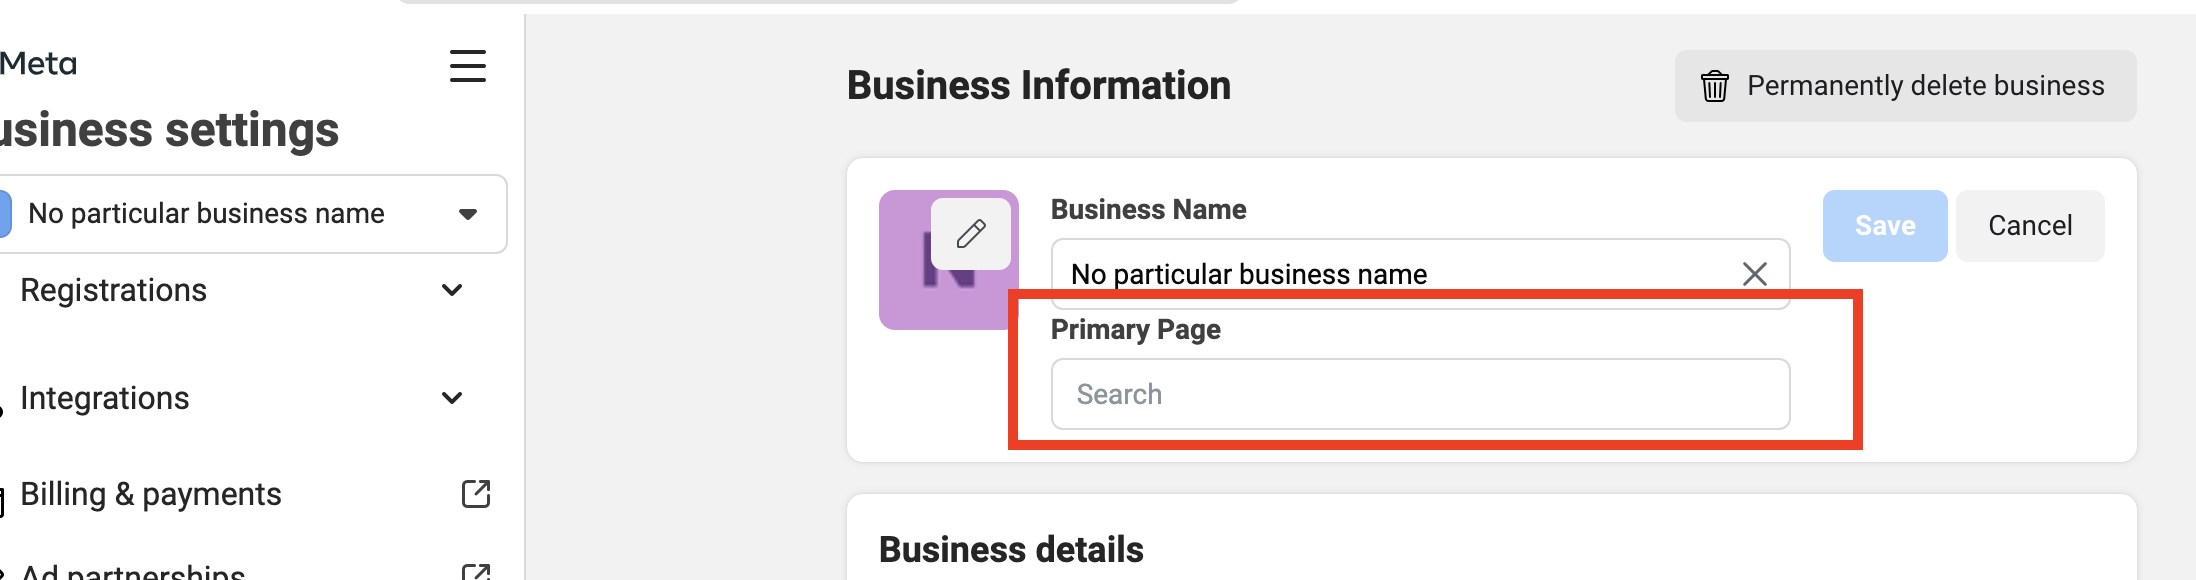The width and height of the screenshot is (2196, 580).
Task: Click Ad partnerships external link icon
Action: tap(476, 571)
